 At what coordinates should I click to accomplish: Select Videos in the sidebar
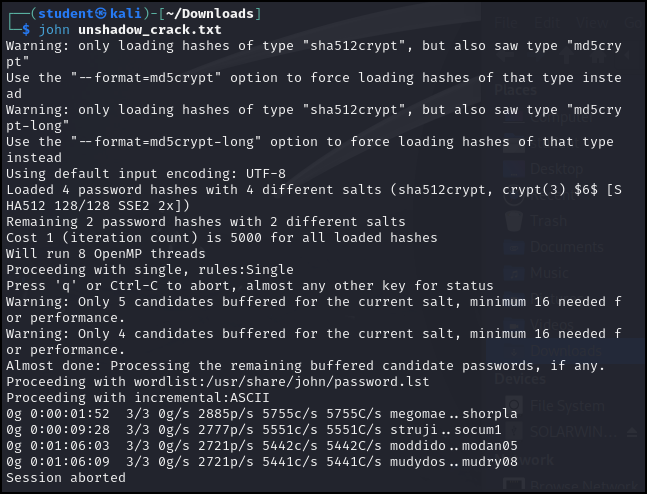[552, 324]
